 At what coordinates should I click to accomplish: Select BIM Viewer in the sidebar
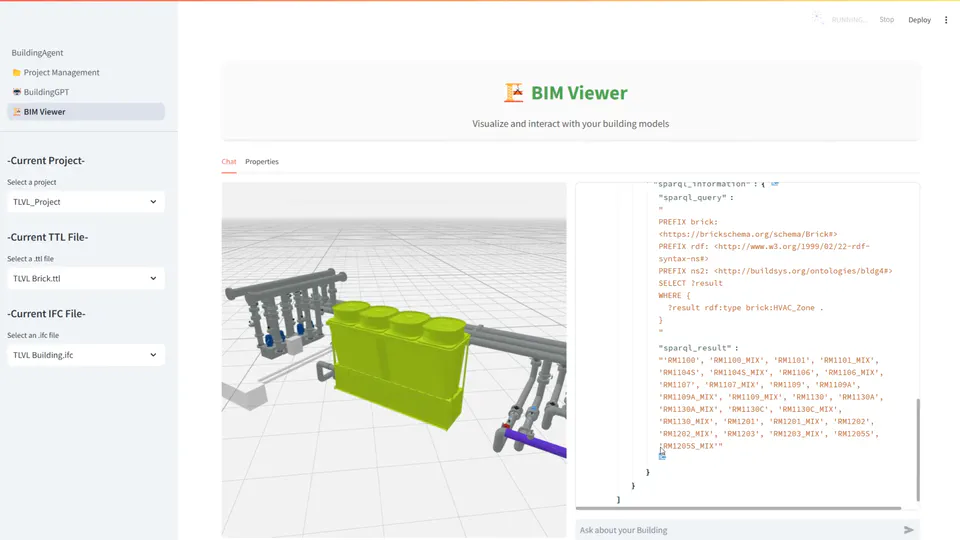pyautogui.click(x=86, y=111)
